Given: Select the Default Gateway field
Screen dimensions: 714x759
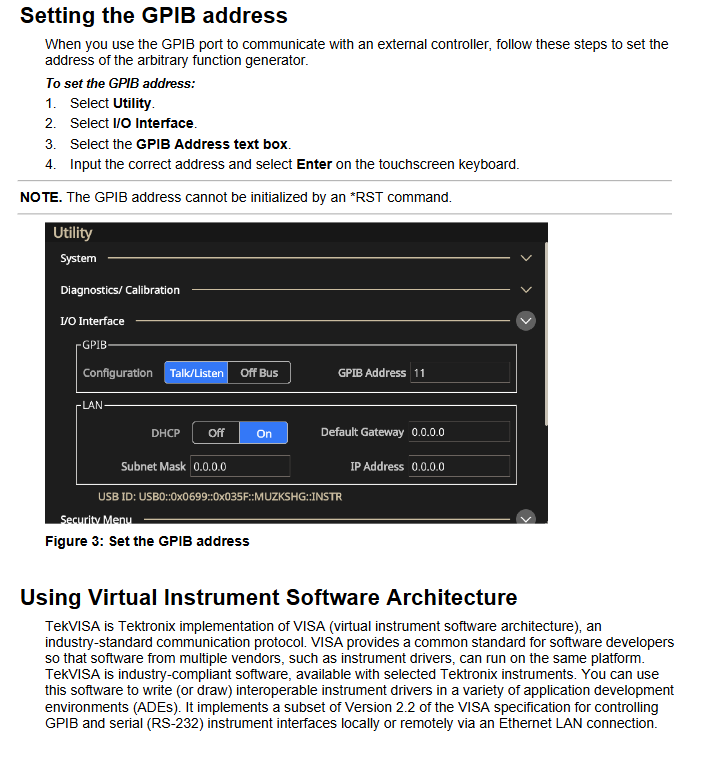Looking at the screenshot, I should click(459, 432).
